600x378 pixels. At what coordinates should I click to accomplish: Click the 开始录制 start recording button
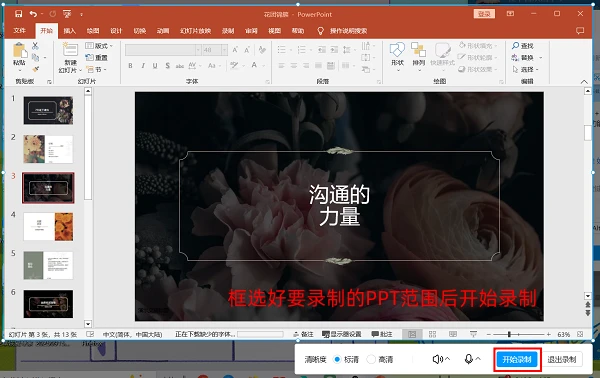(x=517, y=359)
